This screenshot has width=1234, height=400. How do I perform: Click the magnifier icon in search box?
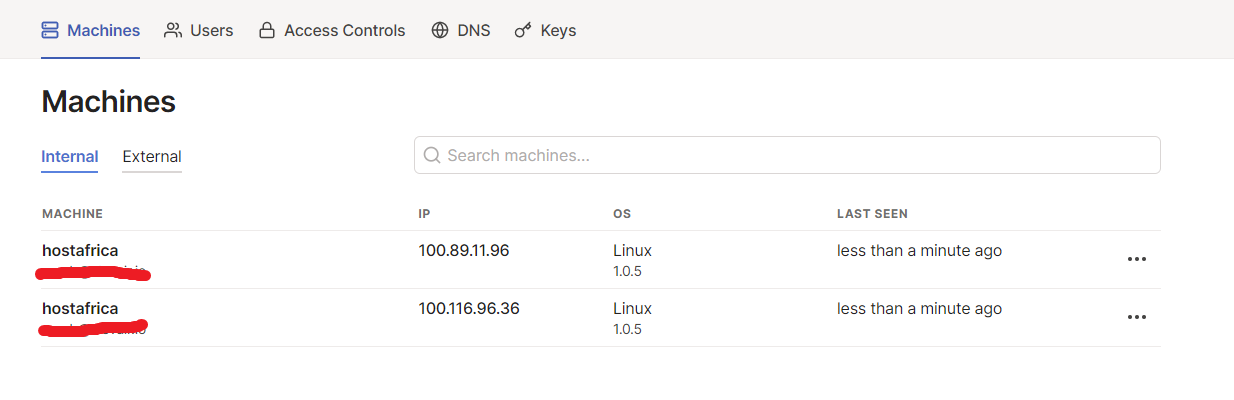click(x=432, y=155)
